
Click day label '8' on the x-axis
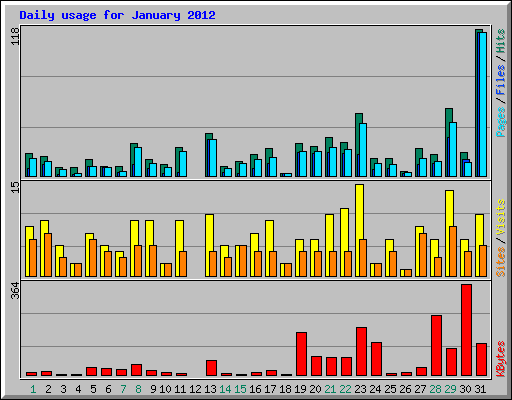coord(138,389)
